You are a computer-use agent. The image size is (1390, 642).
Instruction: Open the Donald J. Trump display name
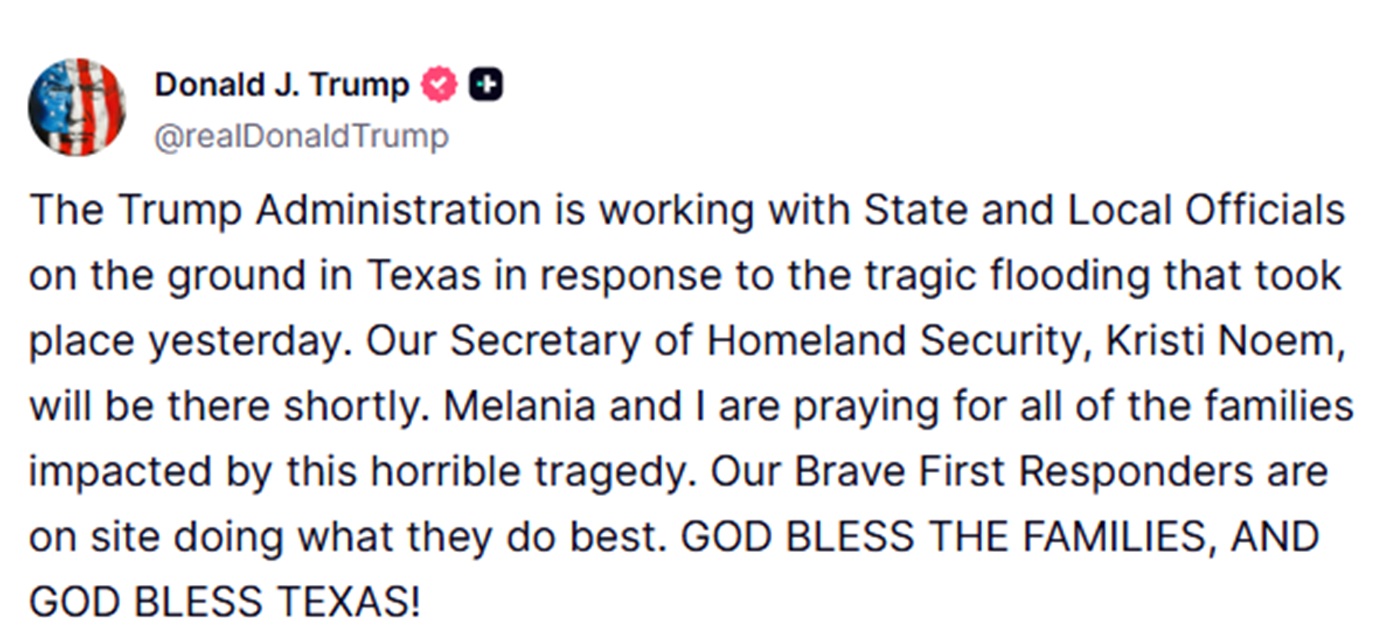(x=281, y=86)
